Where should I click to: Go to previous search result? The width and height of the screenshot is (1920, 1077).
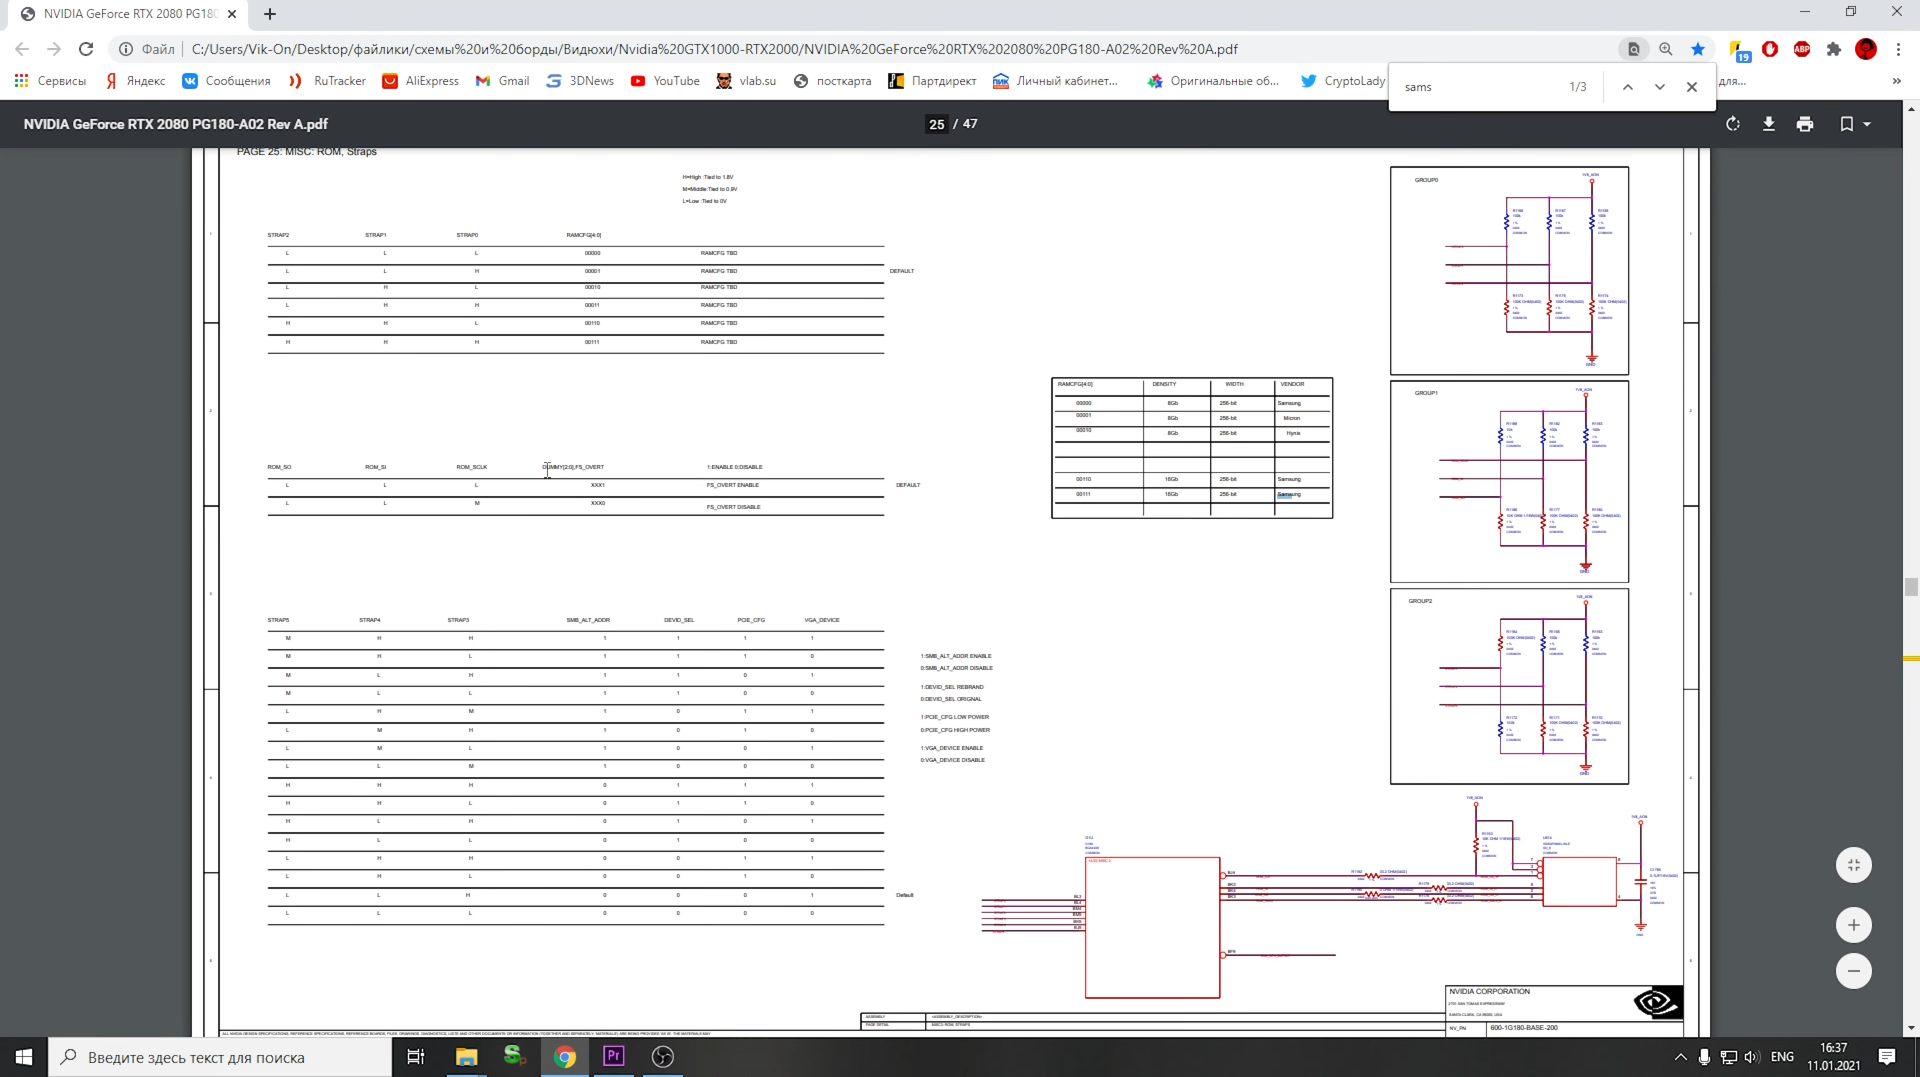point(1628,87)
